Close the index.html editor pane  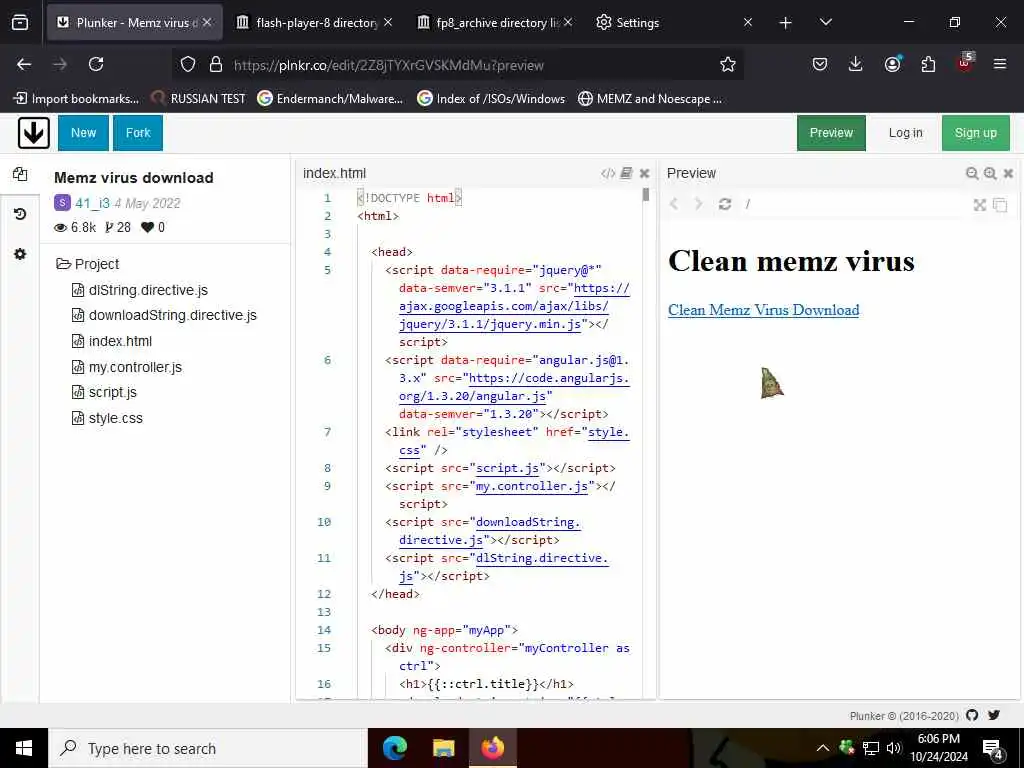(645, 173)
